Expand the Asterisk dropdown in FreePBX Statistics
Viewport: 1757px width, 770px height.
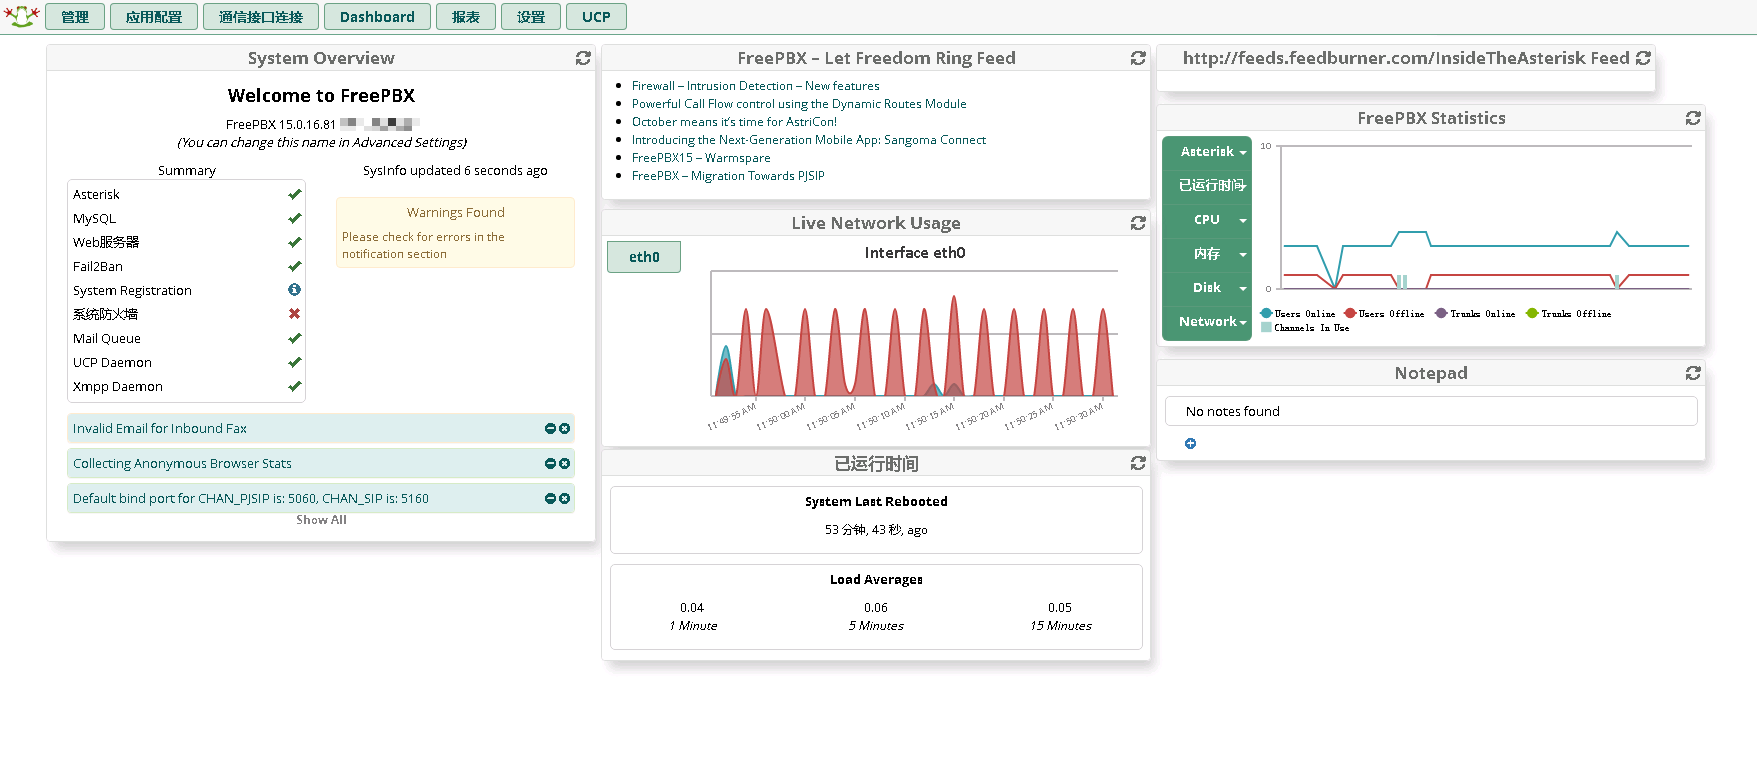1207,152
